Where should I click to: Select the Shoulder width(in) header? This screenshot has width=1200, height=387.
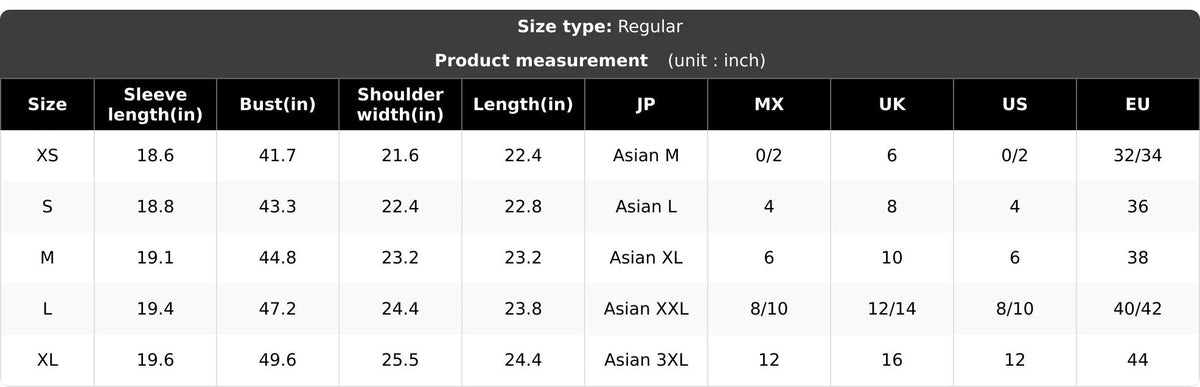point(400,105)
